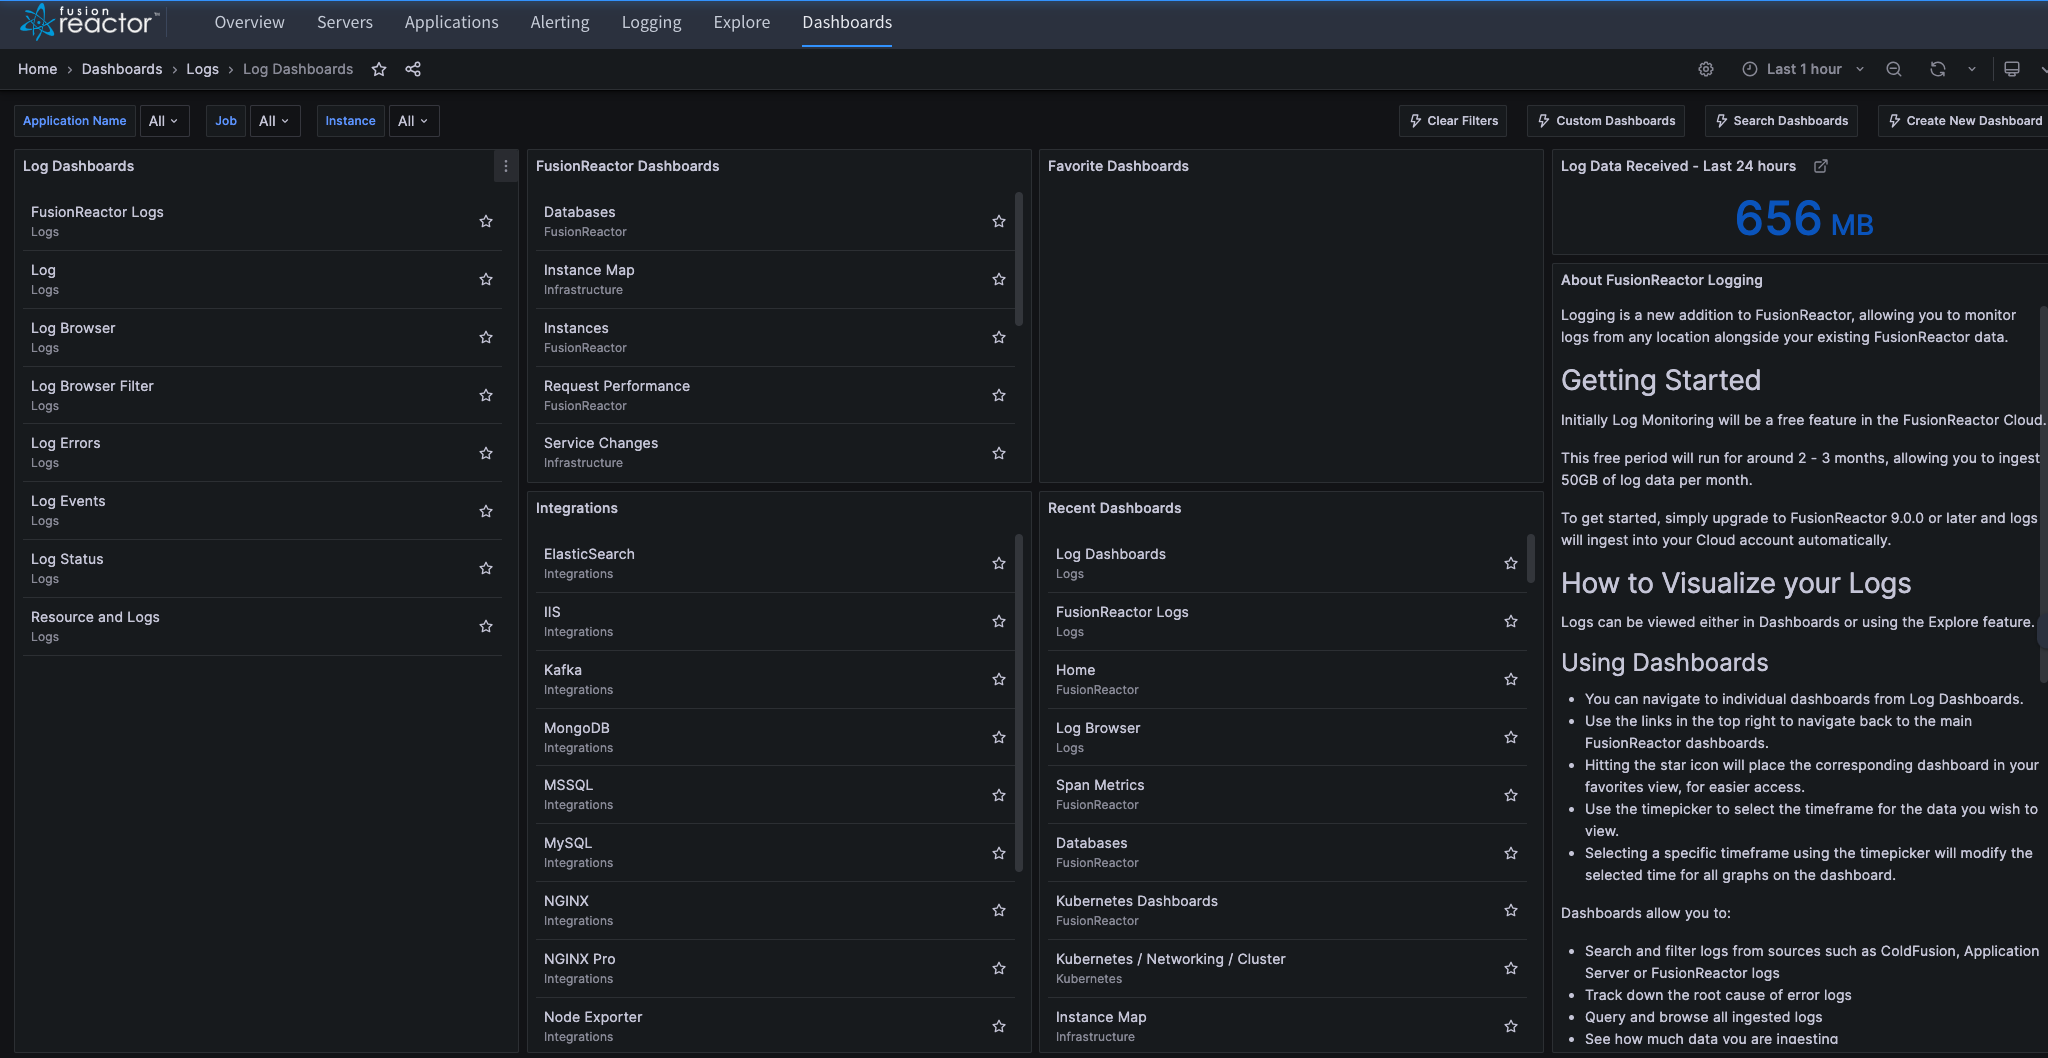Image resolution: width=2048 pixels, height=1058 pixels.
Task: Open the Servers tab
Action: tap(345, 22)
